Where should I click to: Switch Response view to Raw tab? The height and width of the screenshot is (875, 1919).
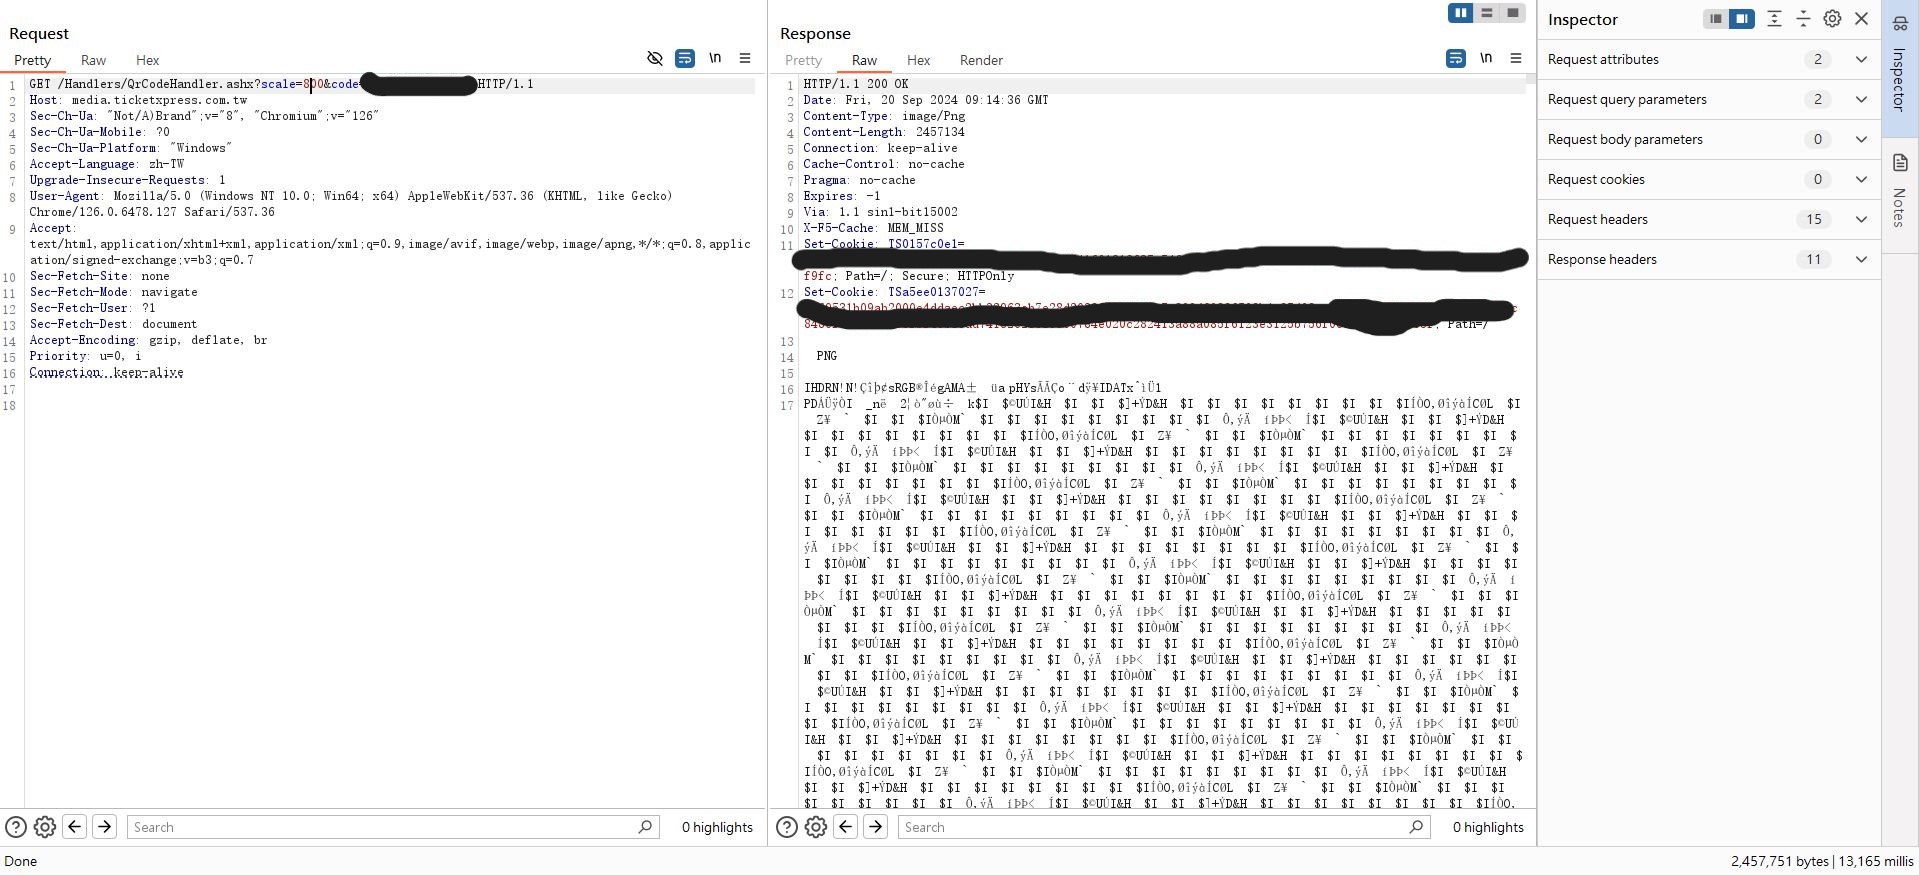pos(864,60)
